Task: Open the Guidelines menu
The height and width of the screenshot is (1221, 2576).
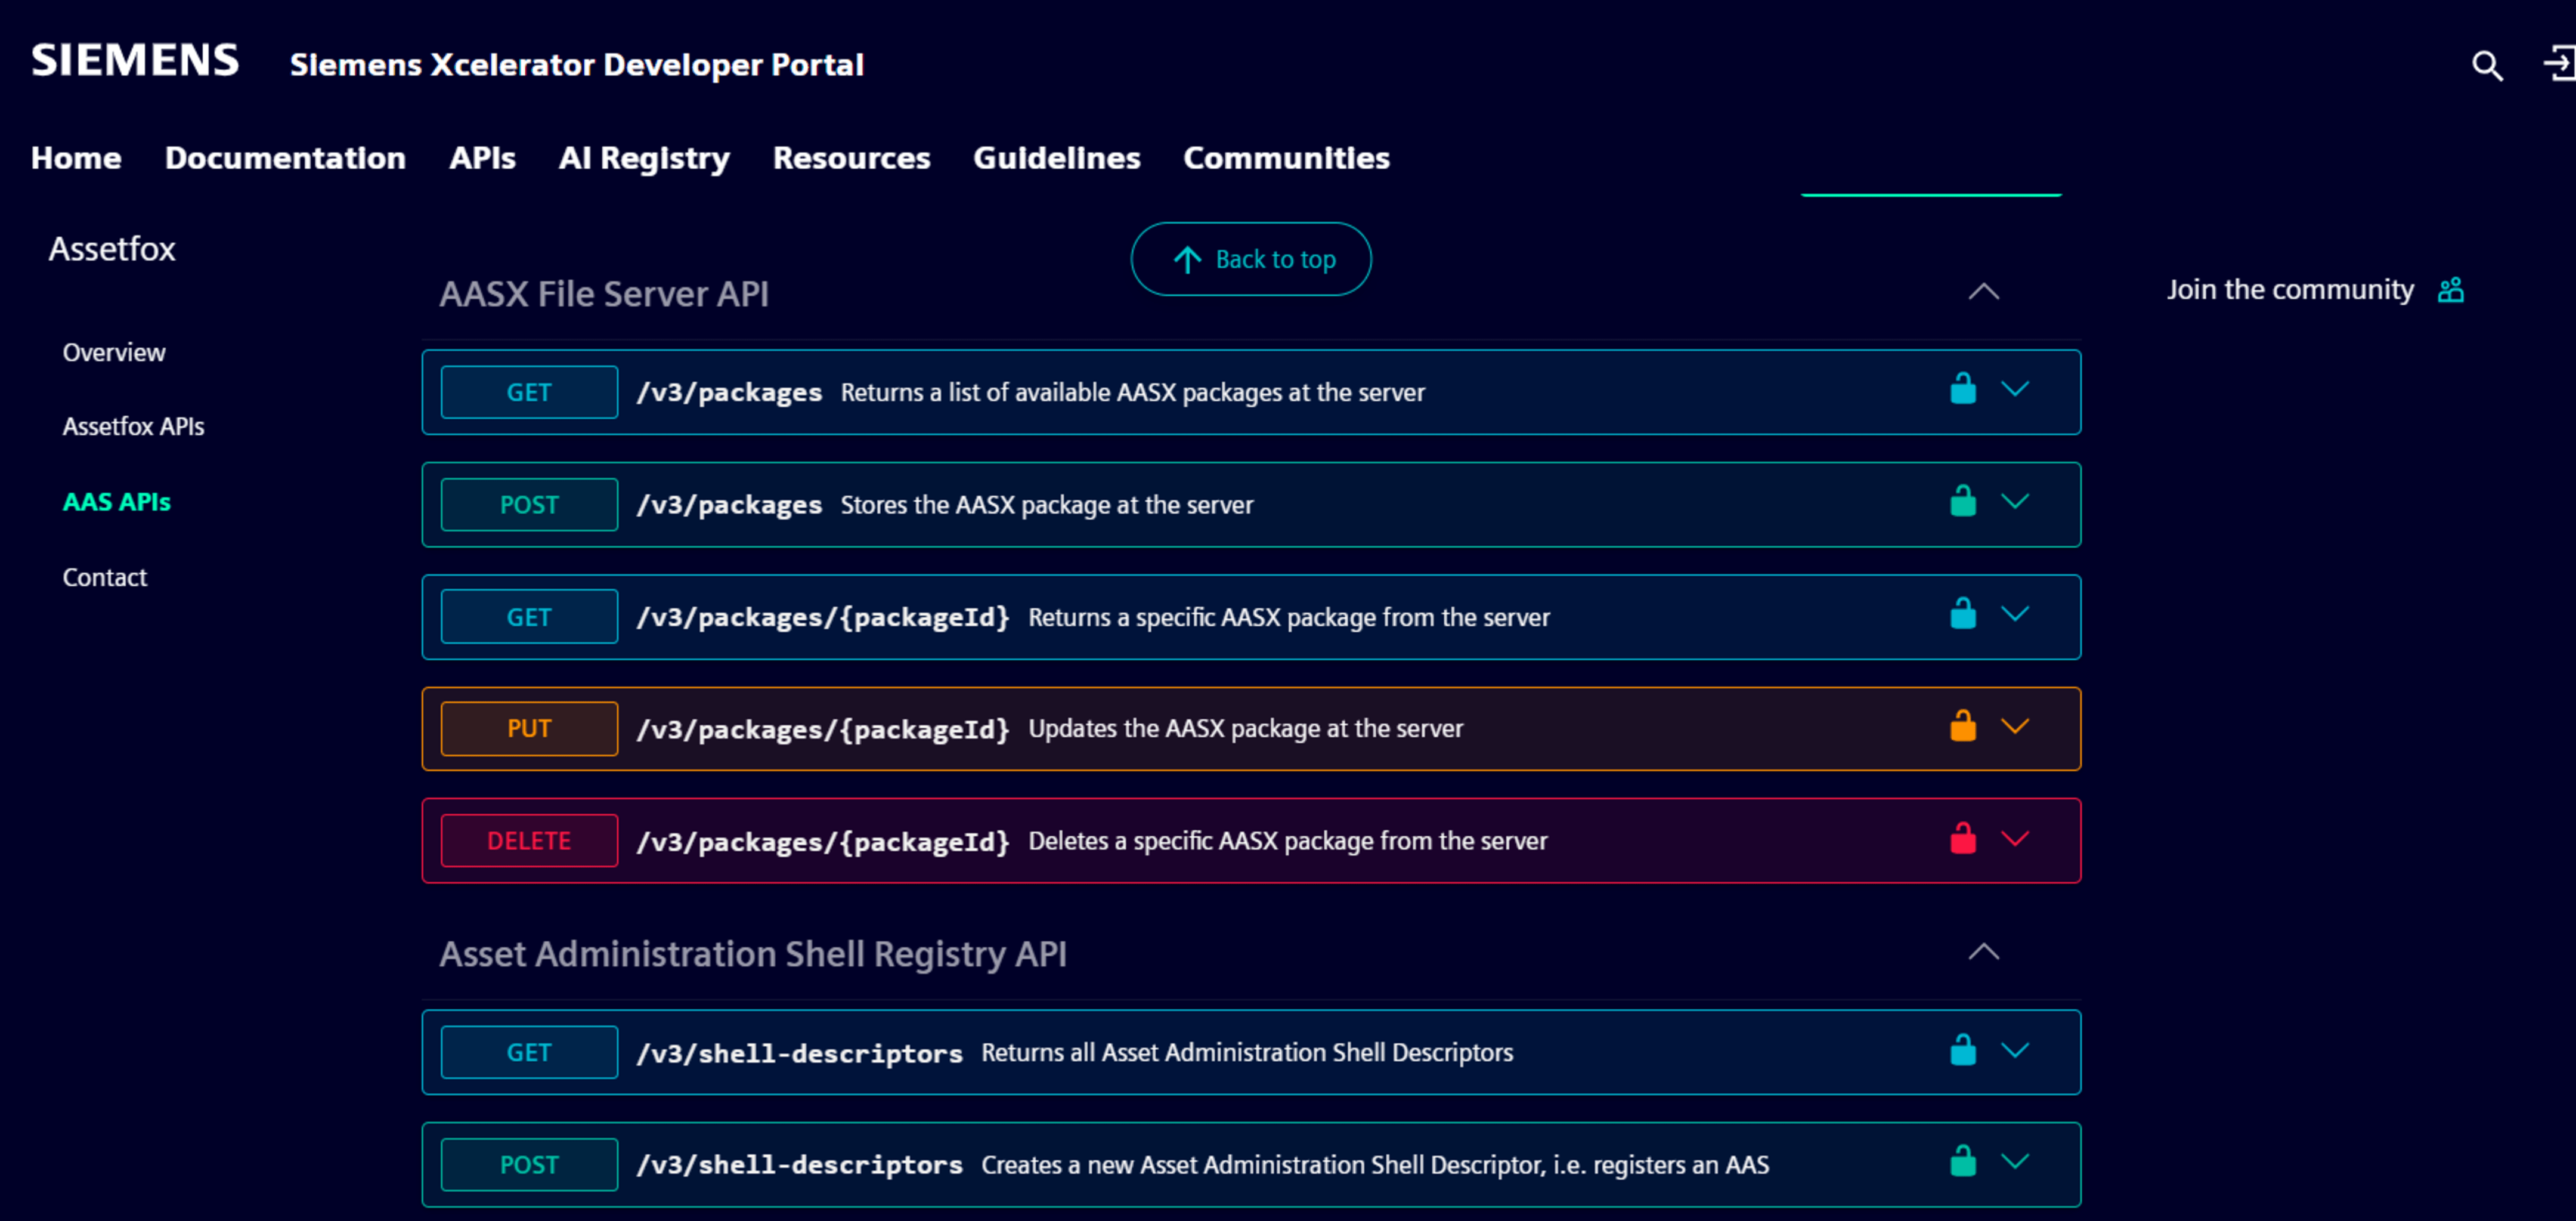Action: pyautogui.click(x=1056, y=158)
